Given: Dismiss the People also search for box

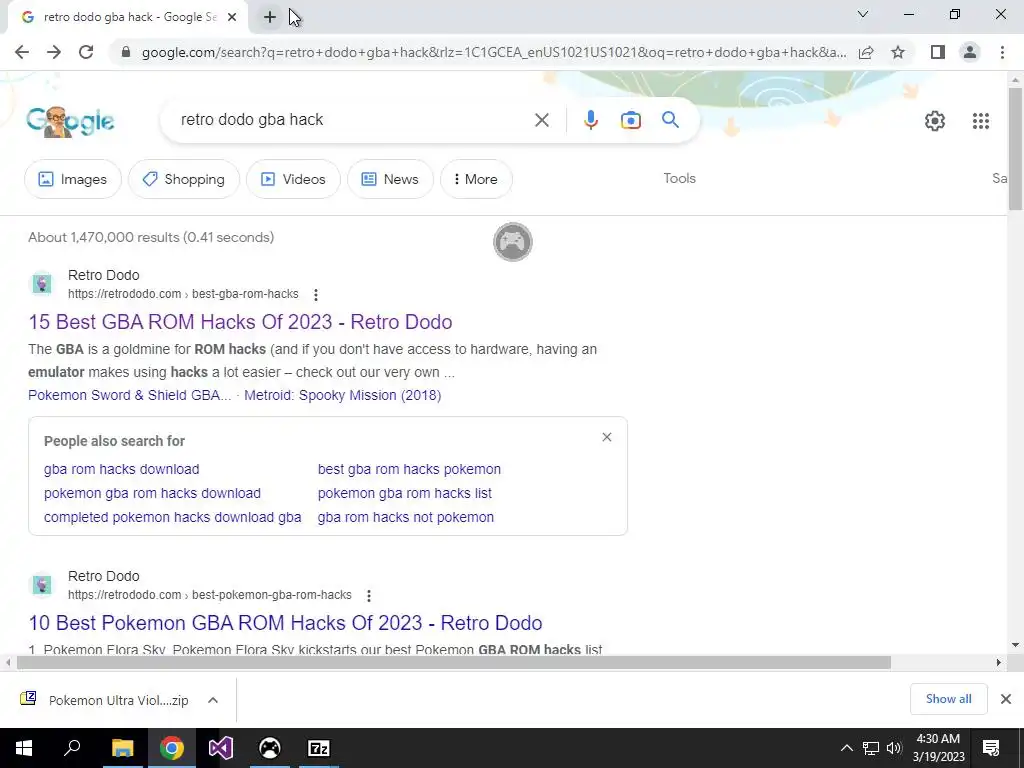Looking at the screenshot, I should tap(607, 437).
